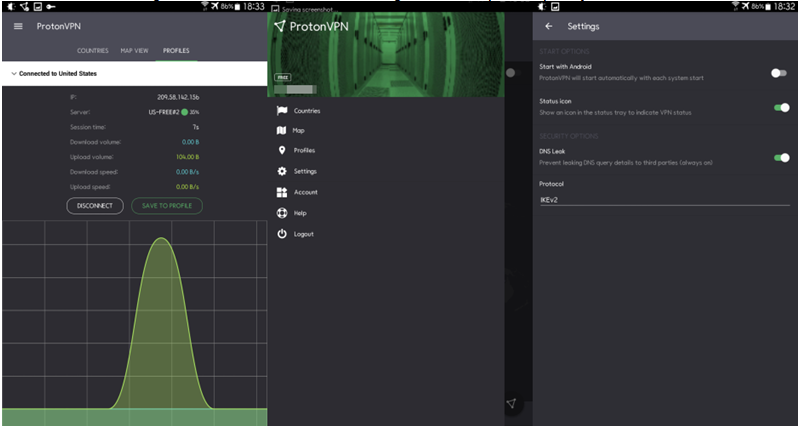Click Save to Profile button

[167, 206]
